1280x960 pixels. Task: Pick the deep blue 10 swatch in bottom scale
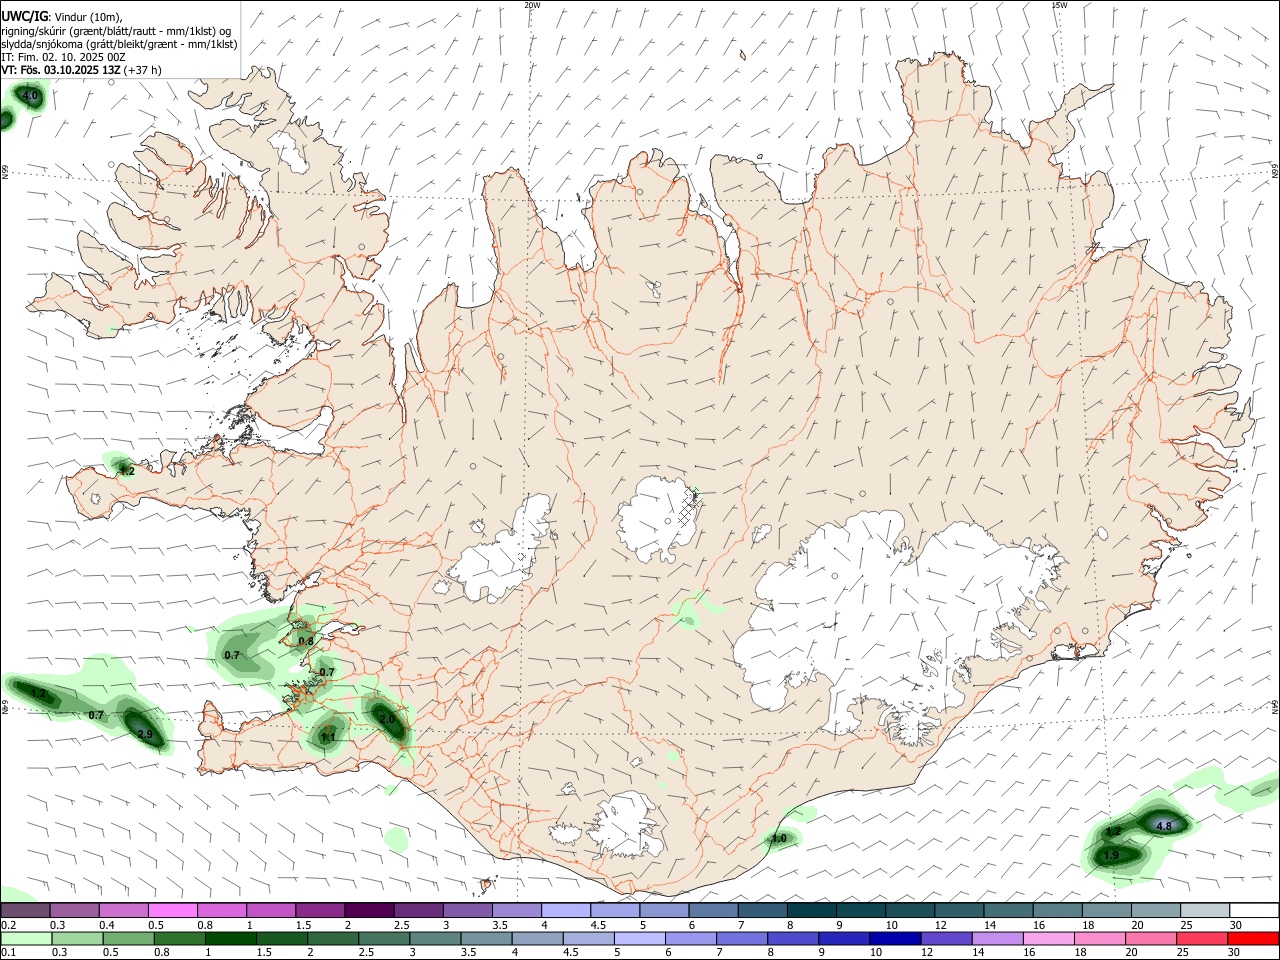click(x=894, y=938)
